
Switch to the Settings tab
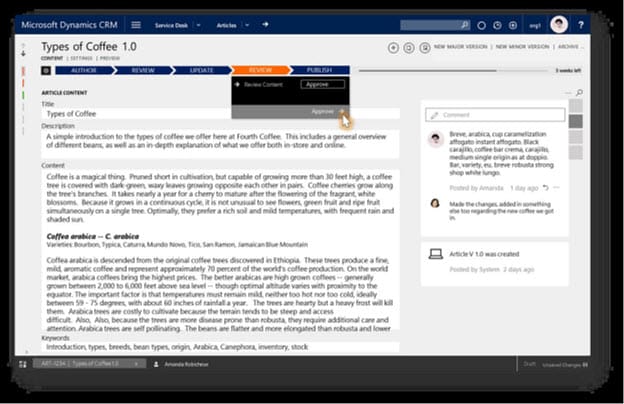point(82,58)
